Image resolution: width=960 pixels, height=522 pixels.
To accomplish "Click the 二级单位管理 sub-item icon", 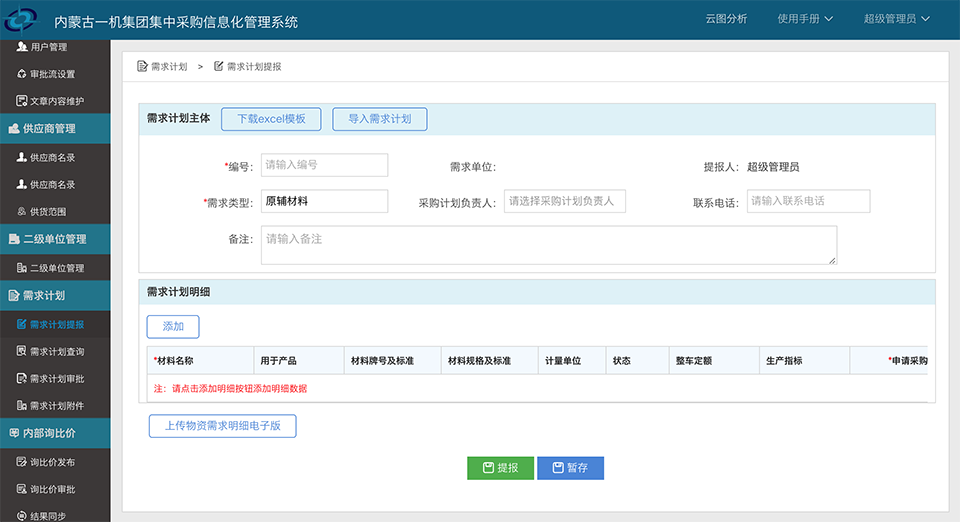I will click(x=21, y=268).
